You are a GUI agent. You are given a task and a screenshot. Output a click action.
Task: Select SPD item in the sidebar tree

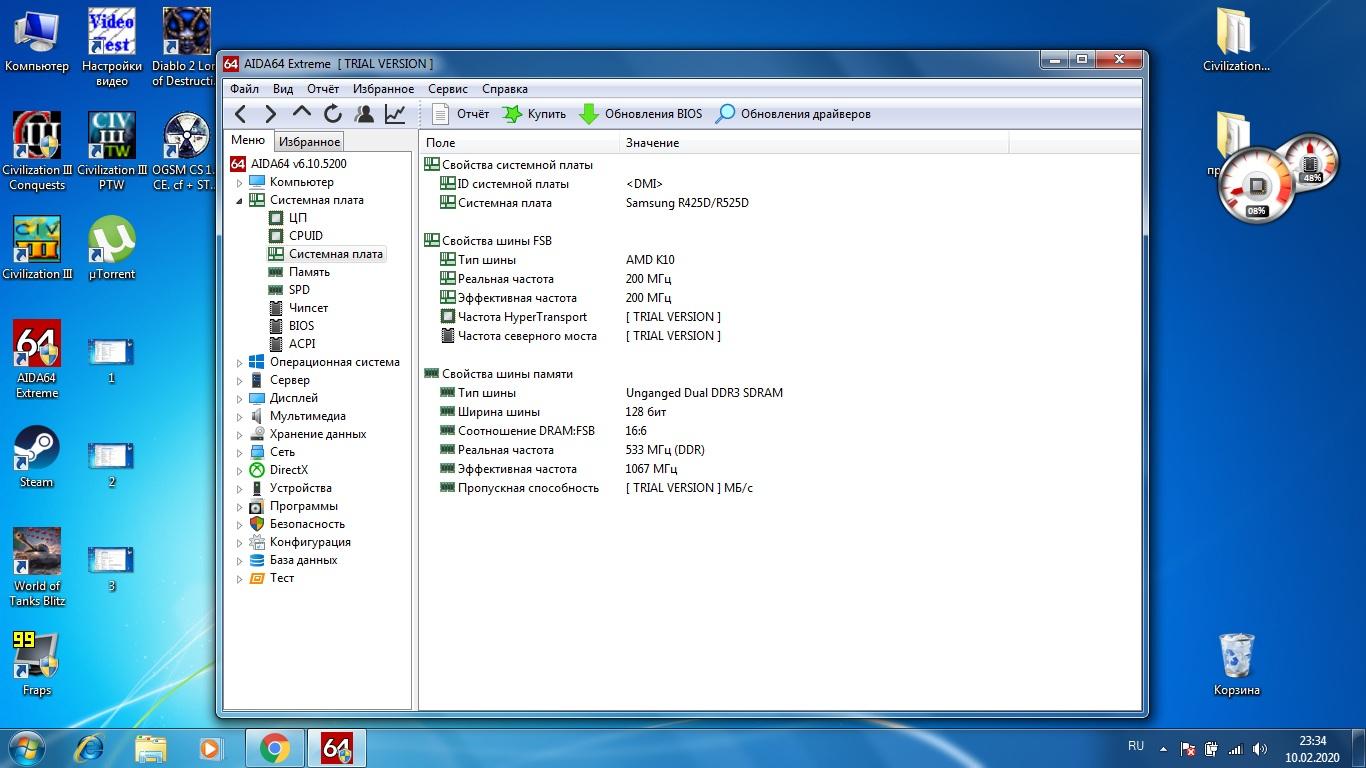[x=299, y=290]
